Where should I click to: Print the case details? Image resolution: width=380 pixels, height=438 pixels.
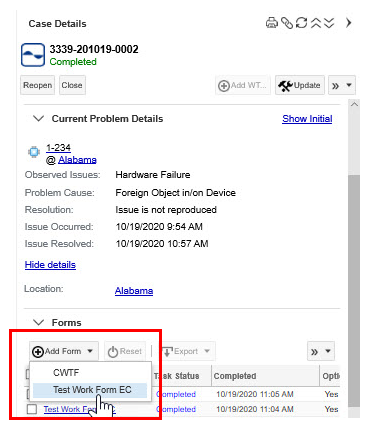click(x=272, y=23)
